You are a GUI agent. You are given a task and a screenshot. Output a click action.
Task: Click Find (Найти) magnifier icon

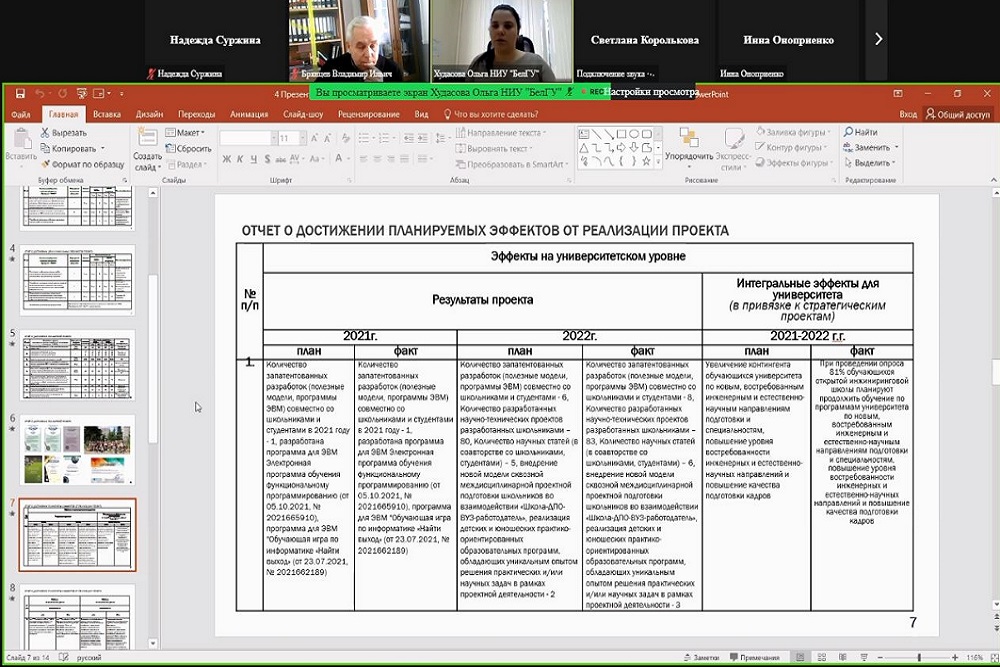(x=848, y=132)
